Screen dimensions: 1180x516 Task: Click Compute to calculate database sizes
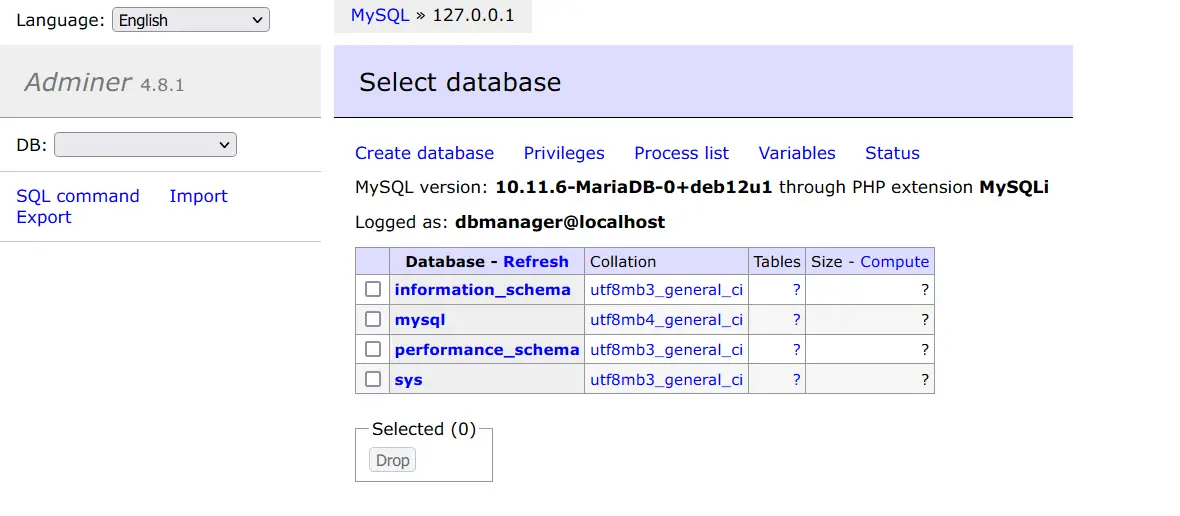tap(895, 262)
